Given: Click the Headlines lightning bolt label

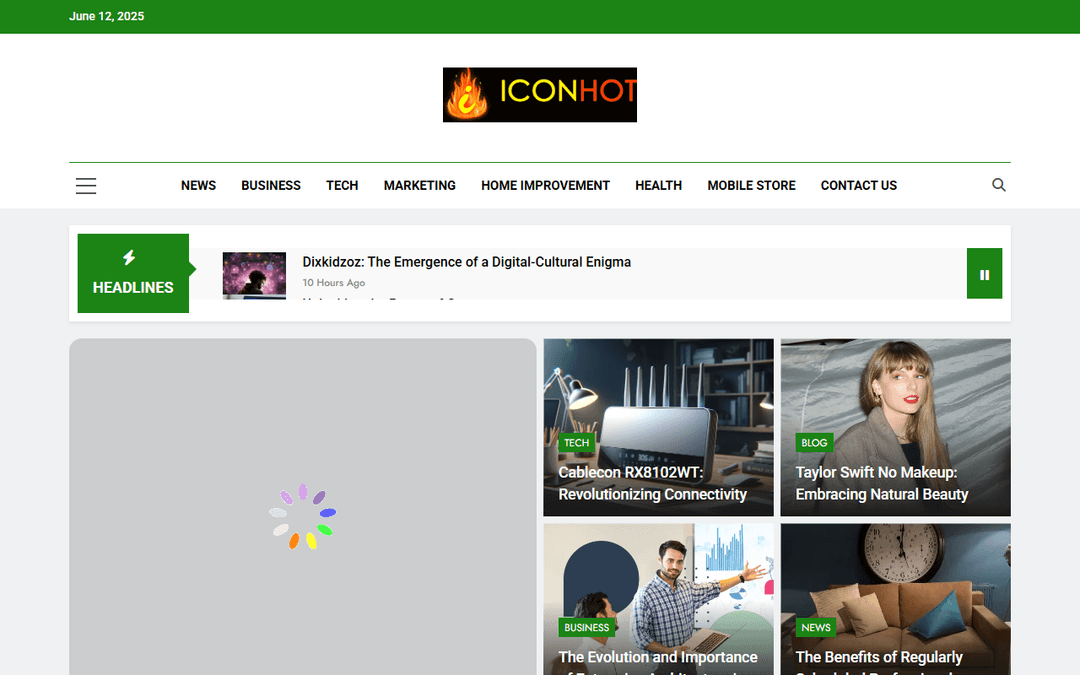Looking at the screenshot, I should tap(133, 273).
